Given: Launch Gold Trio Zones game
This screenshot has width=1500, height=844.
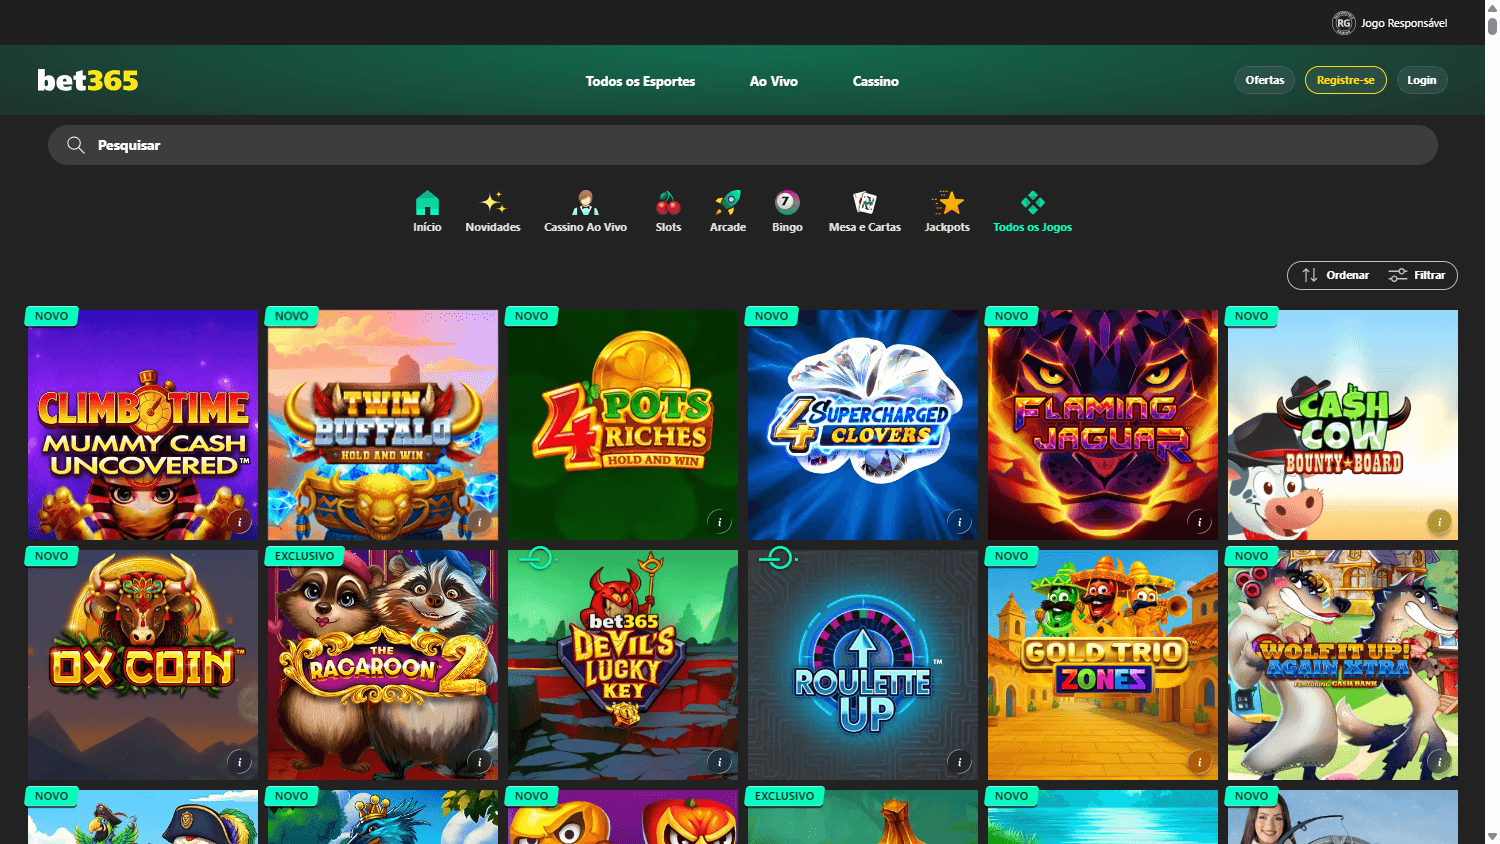Looking at the screenshot, I should click(x=1103, y=665).
